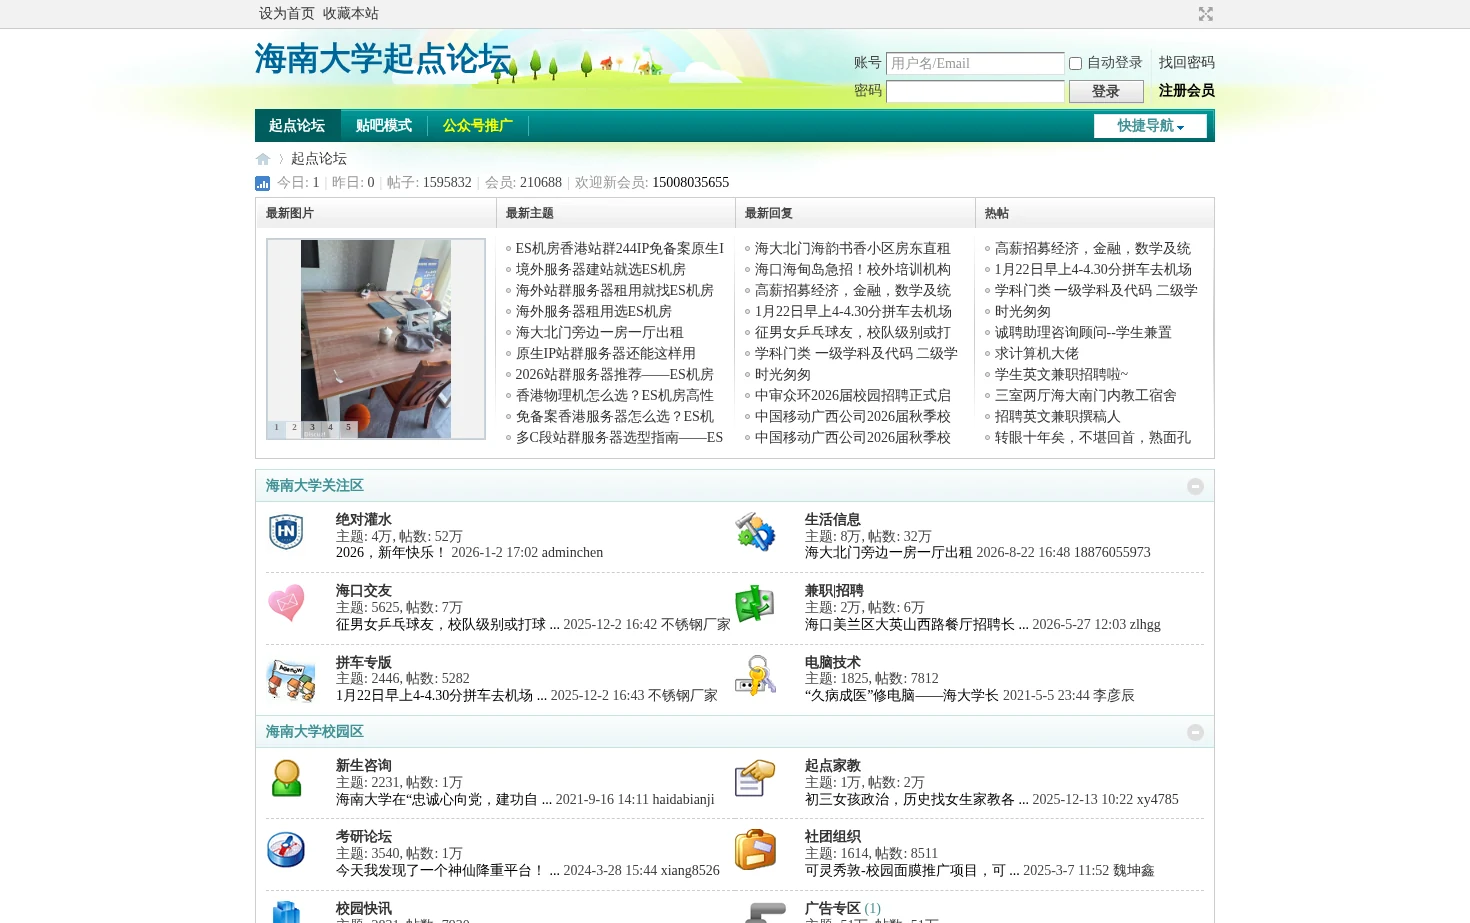The width and height of the screenshot is (1470, 923).
Task: Select the 起点论坛 nav tab
Action: pos(297,125)
